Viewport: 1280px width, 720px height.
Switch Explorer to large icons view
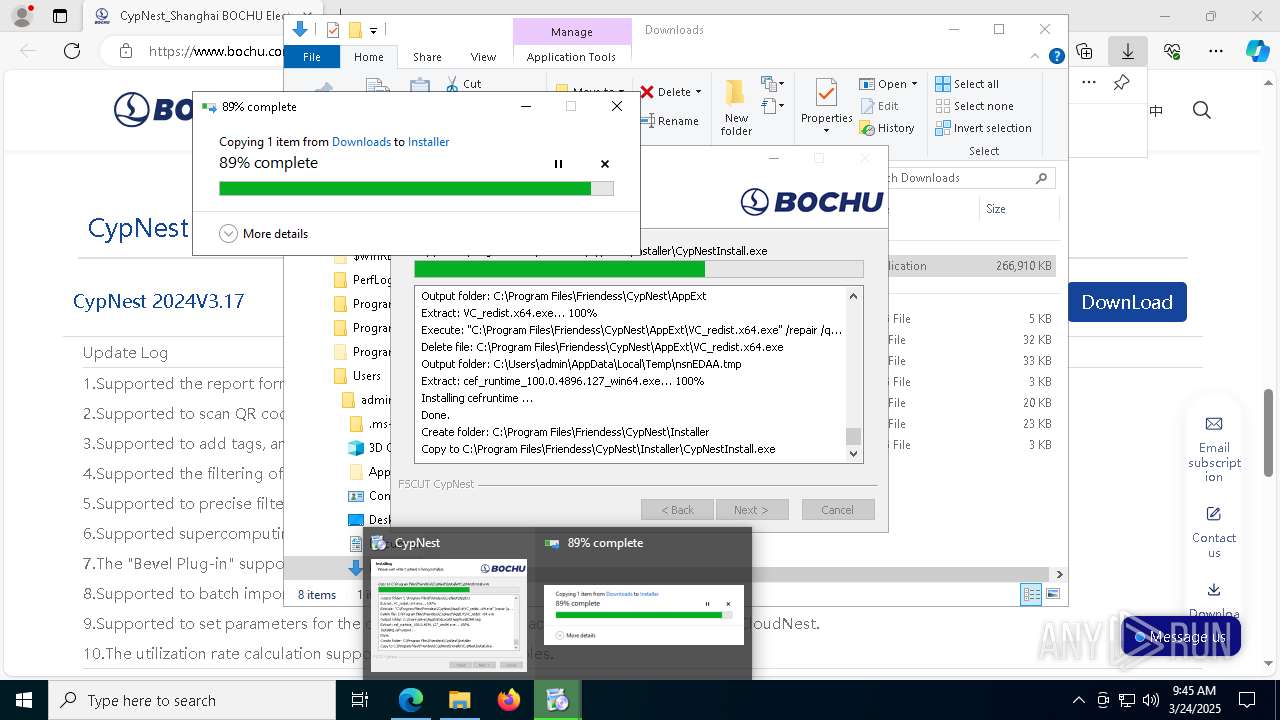(1052, 595)
